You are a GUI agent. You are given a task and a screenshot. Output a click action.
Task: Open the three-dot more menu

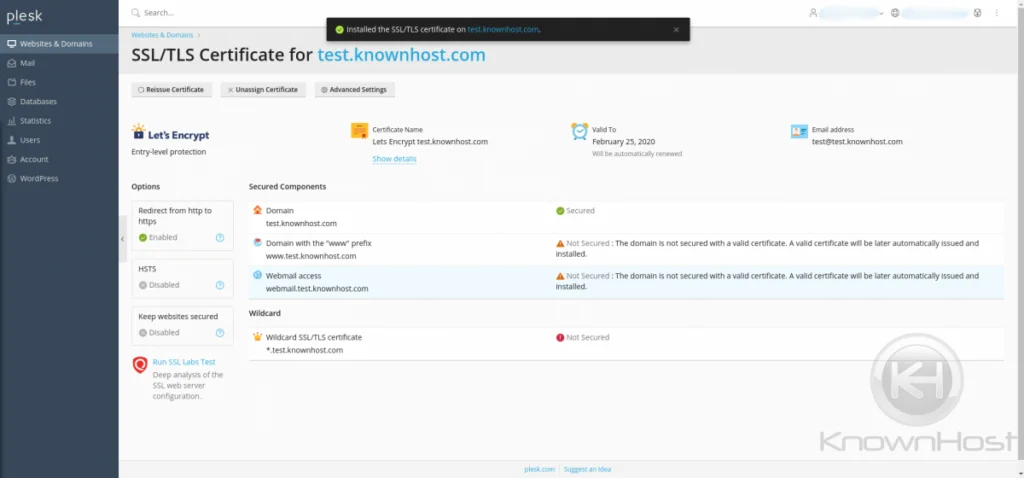point(997,12)
